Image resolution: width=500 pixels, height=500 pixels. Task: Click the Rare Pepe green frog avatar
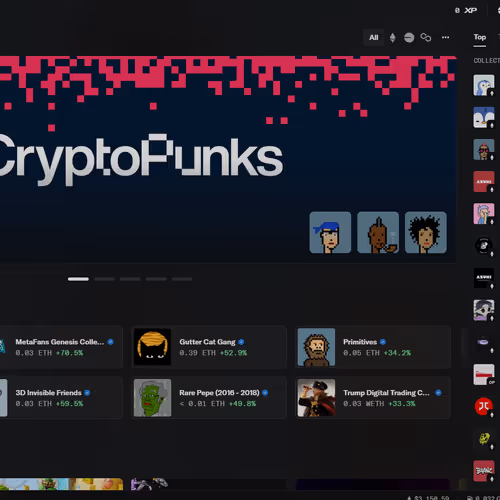(x=152, y=398)
